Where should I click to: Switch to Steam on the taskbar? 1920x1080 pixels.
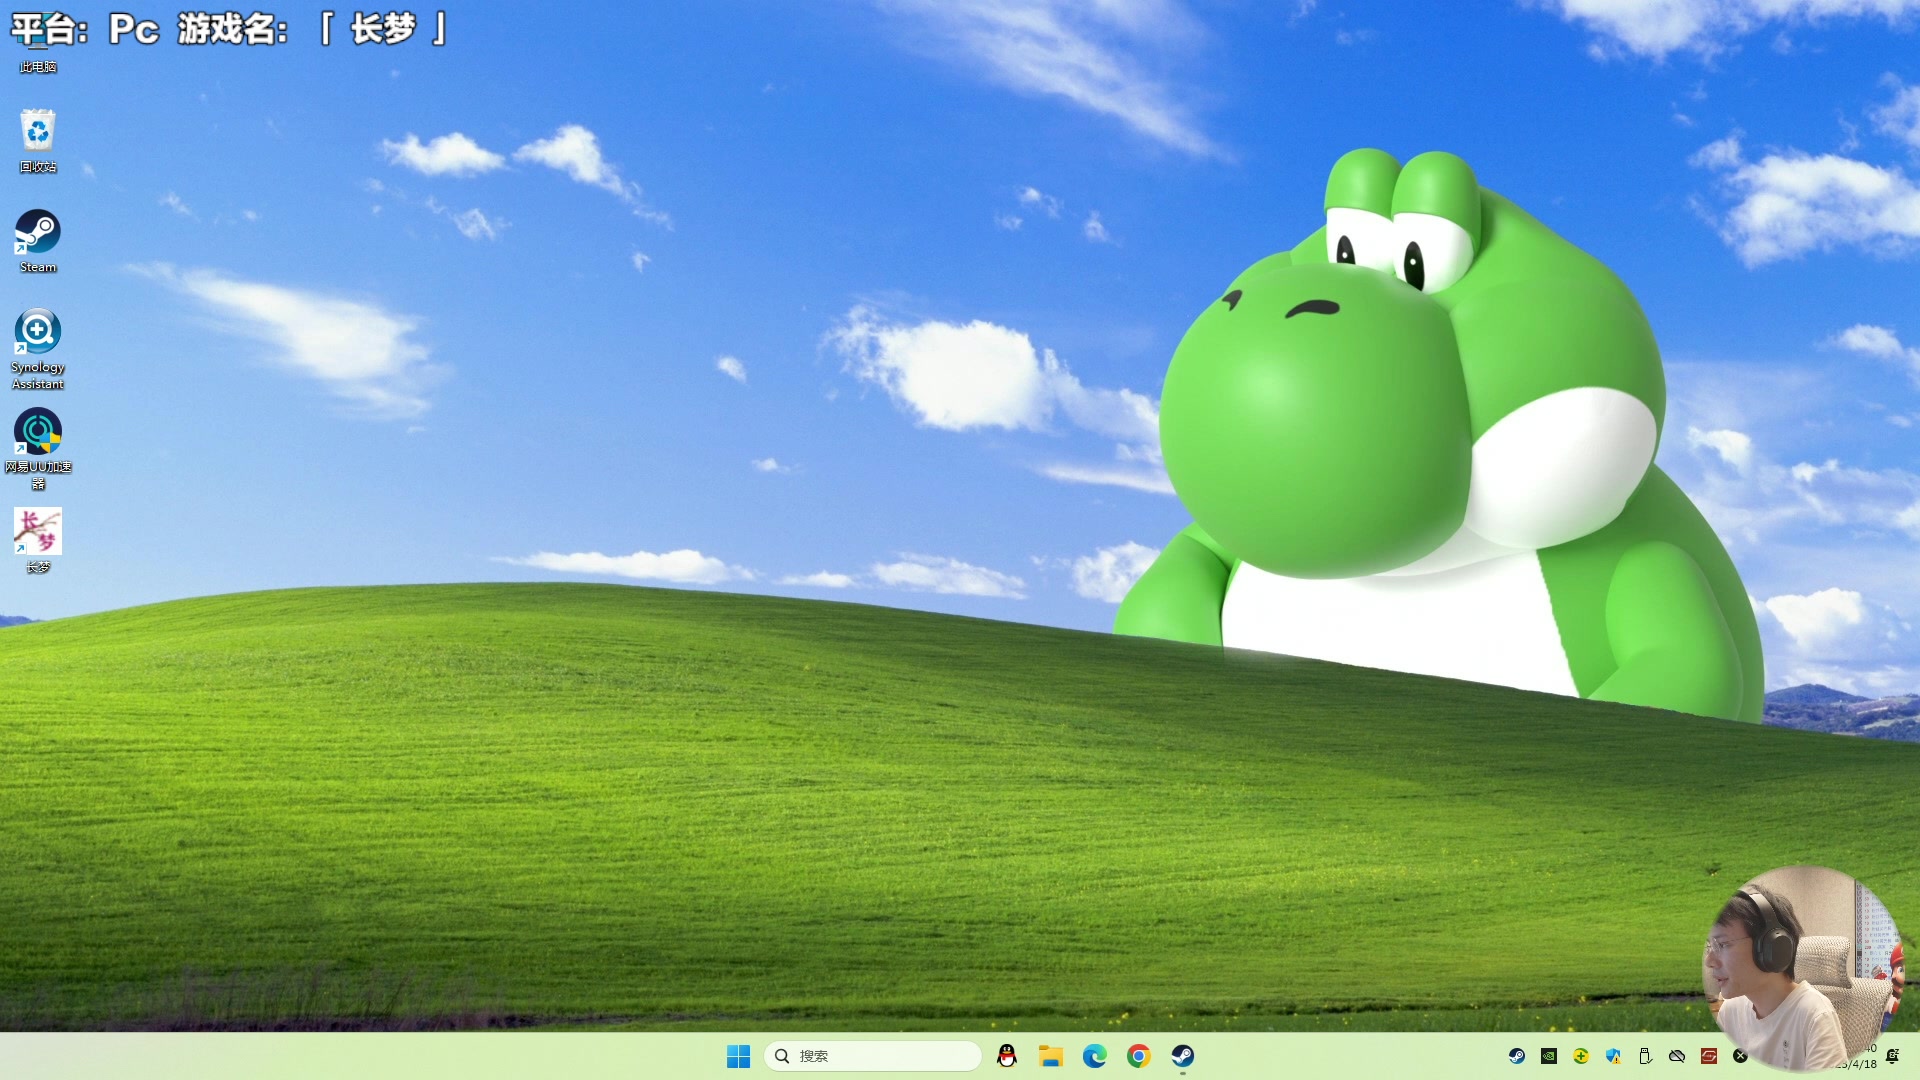(1183, 1056)
